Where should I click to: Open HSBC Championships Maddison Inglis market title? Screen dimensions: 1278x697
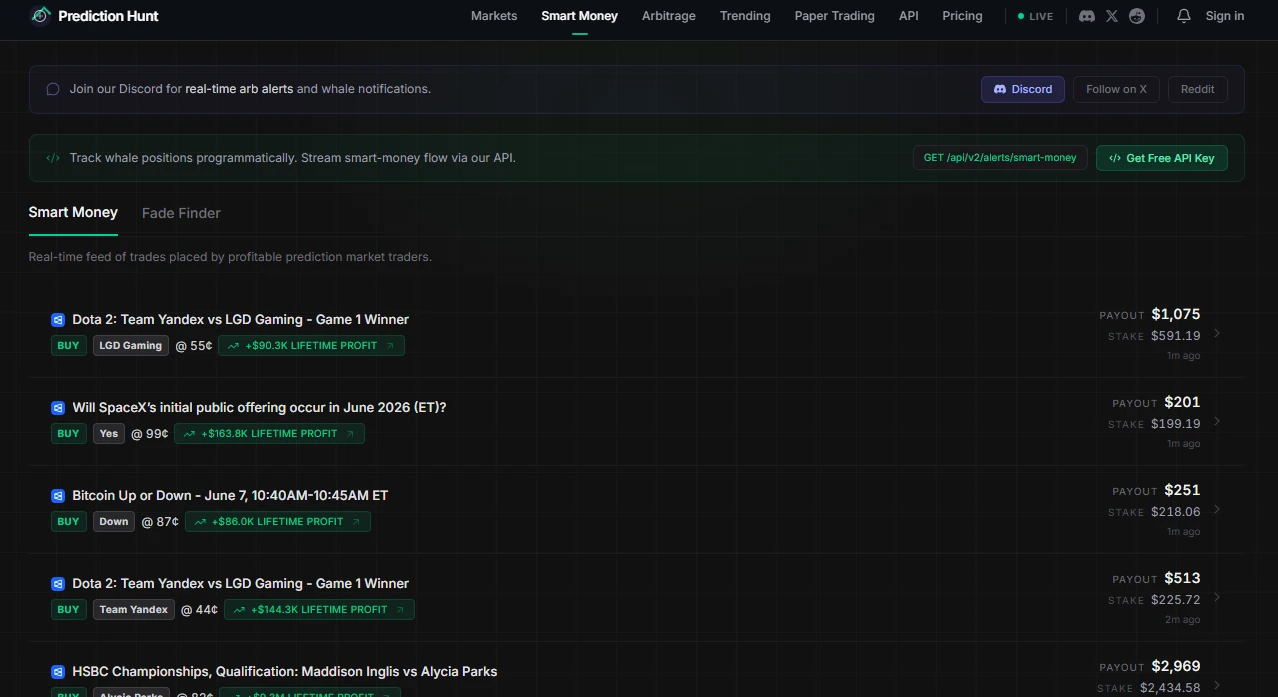point(284,672)
